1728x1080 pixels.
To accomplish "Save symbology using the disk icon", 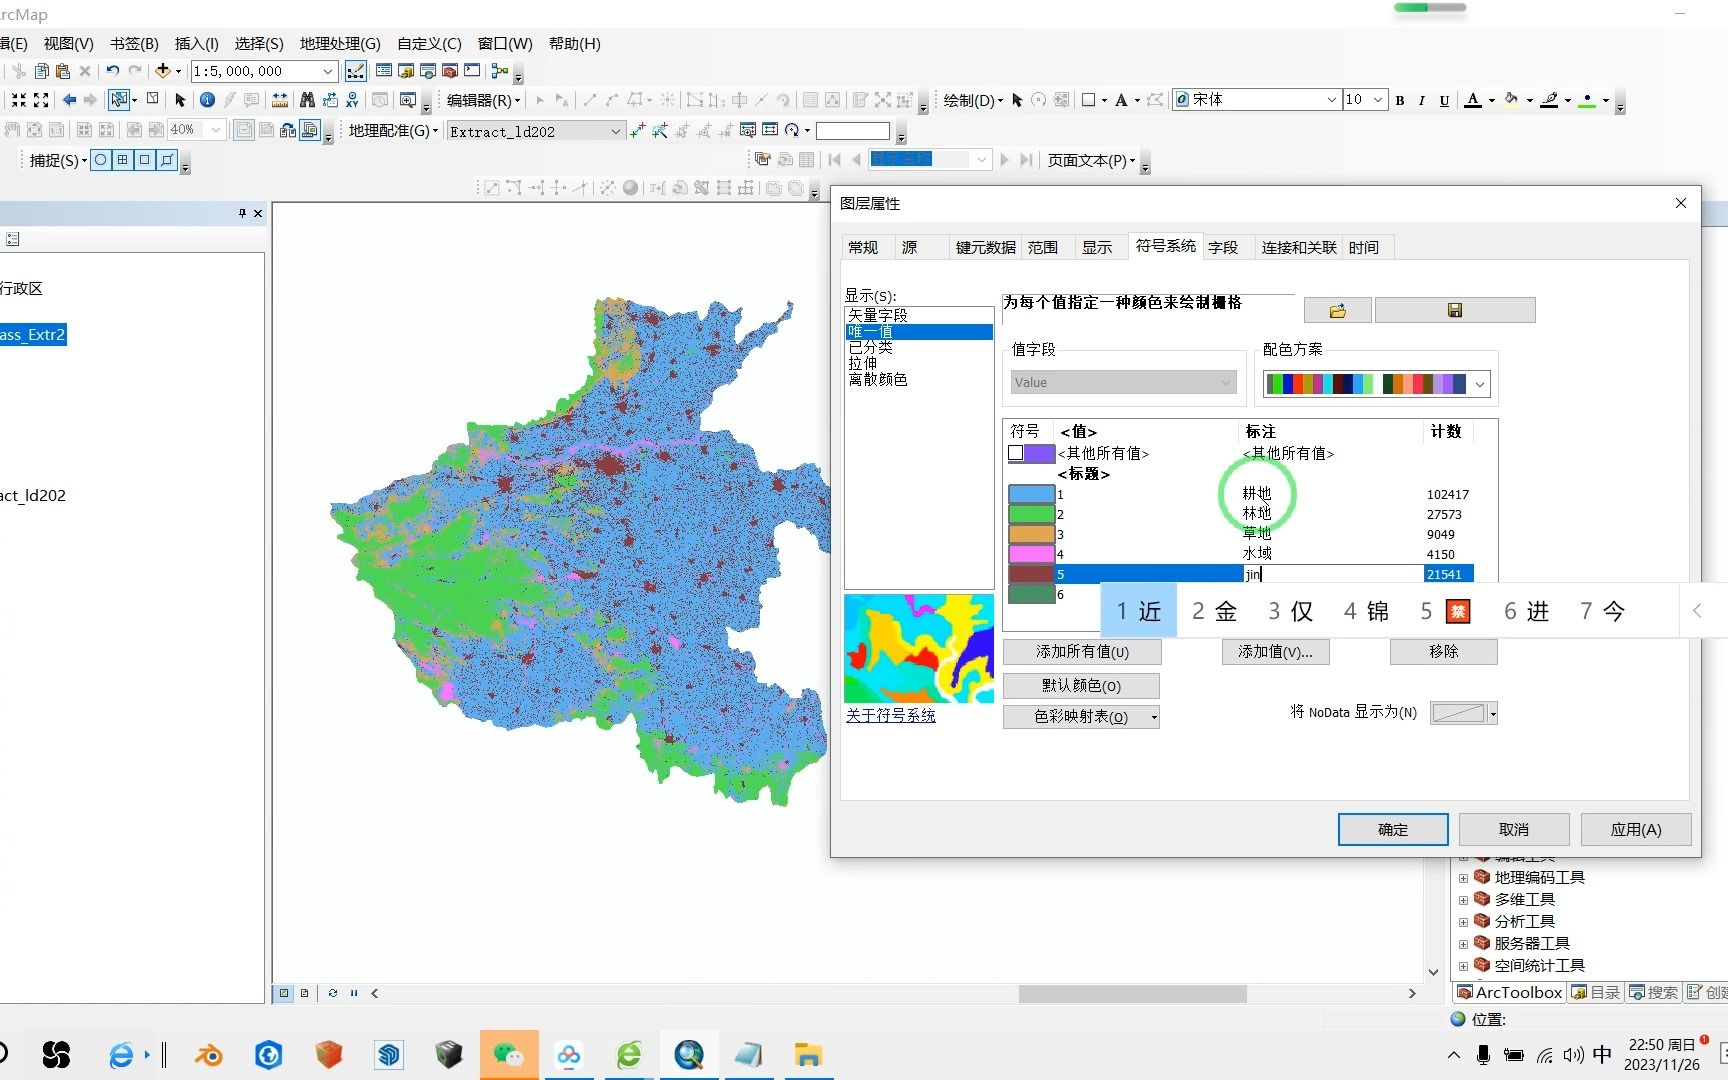I will (1455, 310).
